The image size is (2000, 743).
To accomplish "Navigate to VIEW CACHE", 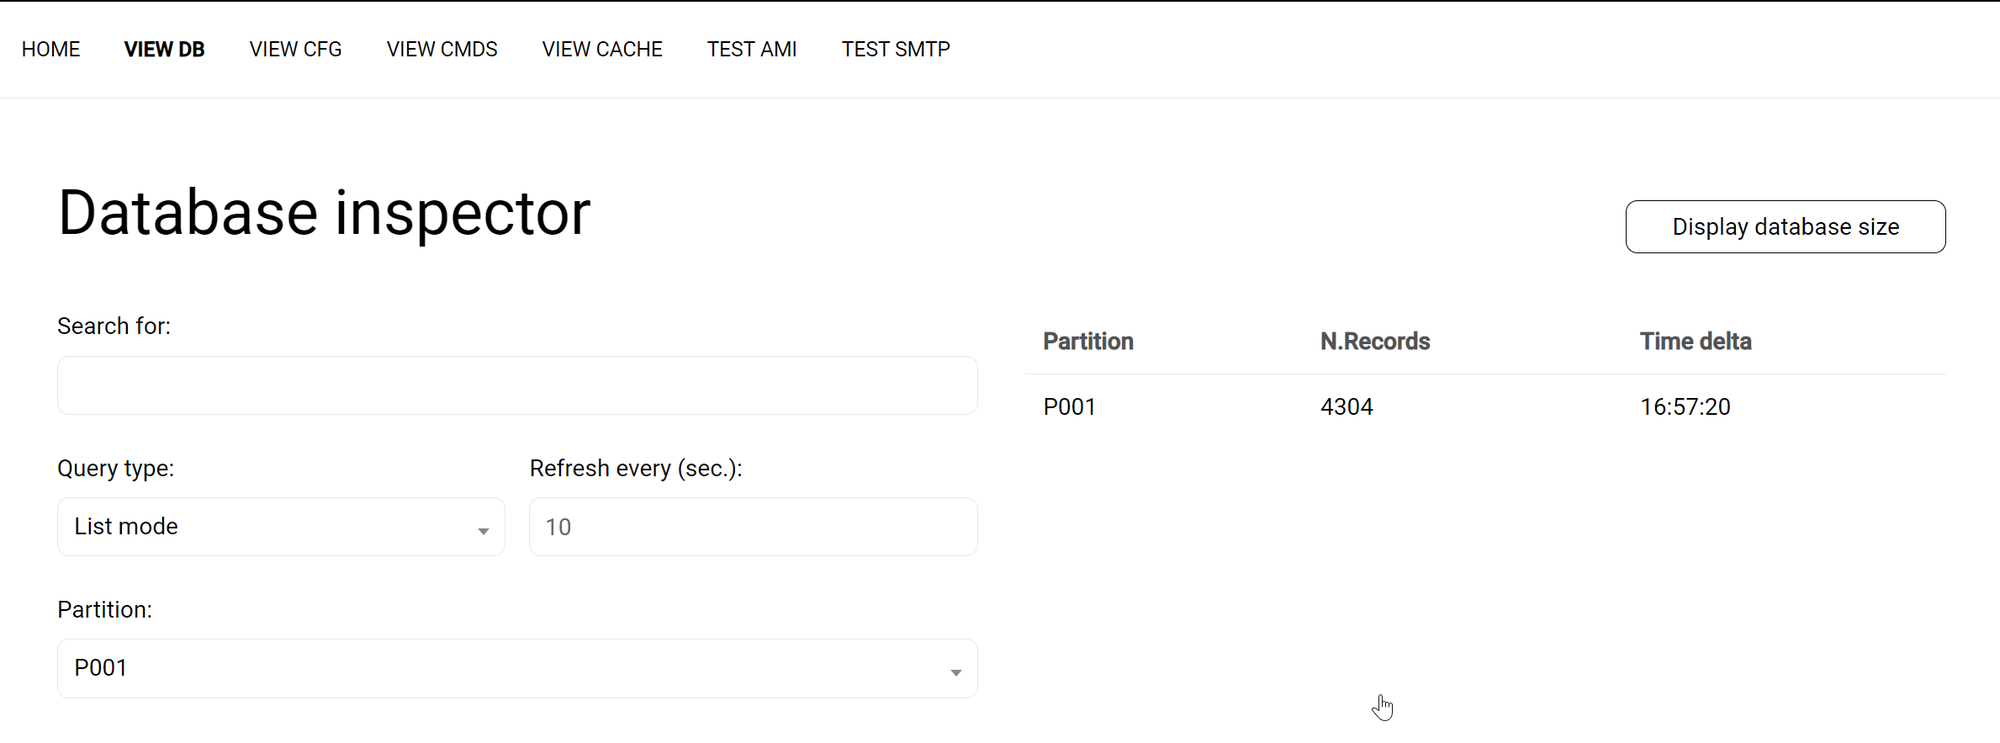I will point(602,49).
